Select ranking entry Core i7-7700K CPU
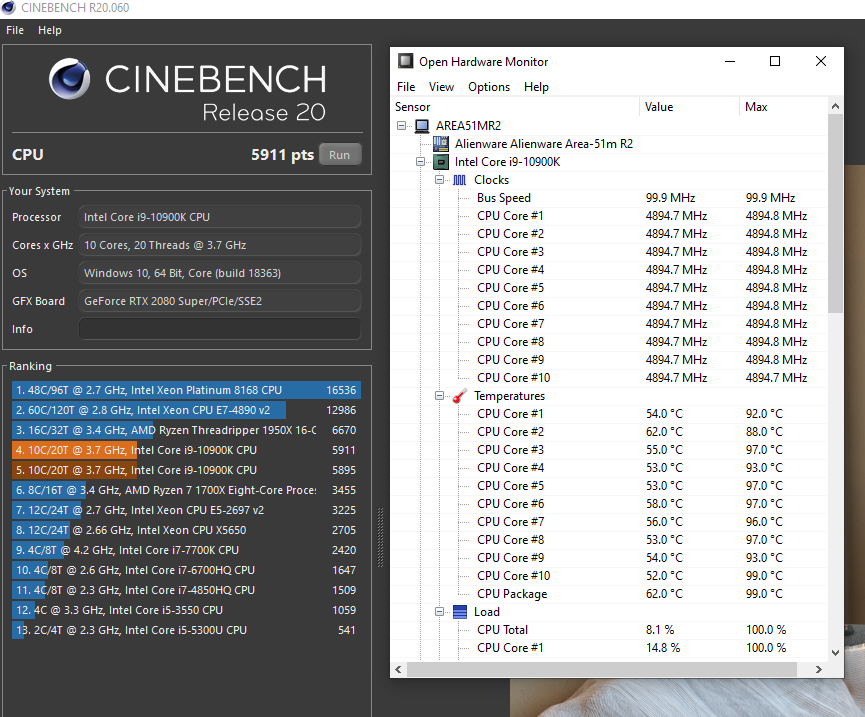 pyautogui.click(x=186, y=550)
